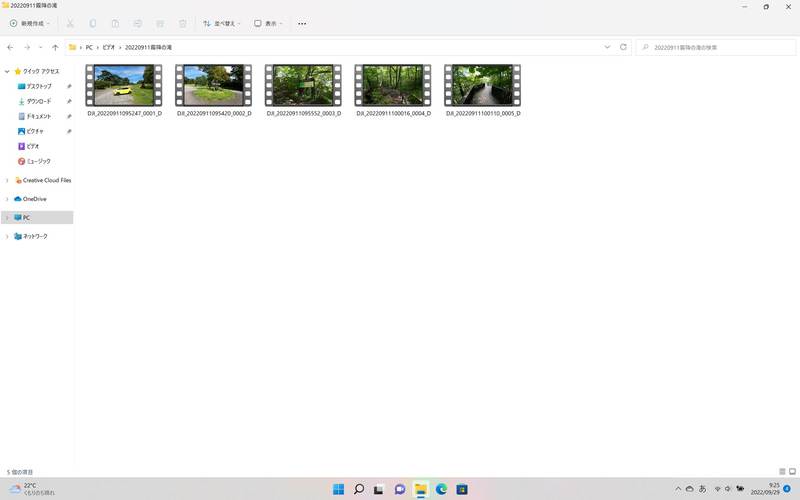This screenshot has width=800, height=500.
Task: Open ビデオ in sidebar
Action: click(33, 146)
